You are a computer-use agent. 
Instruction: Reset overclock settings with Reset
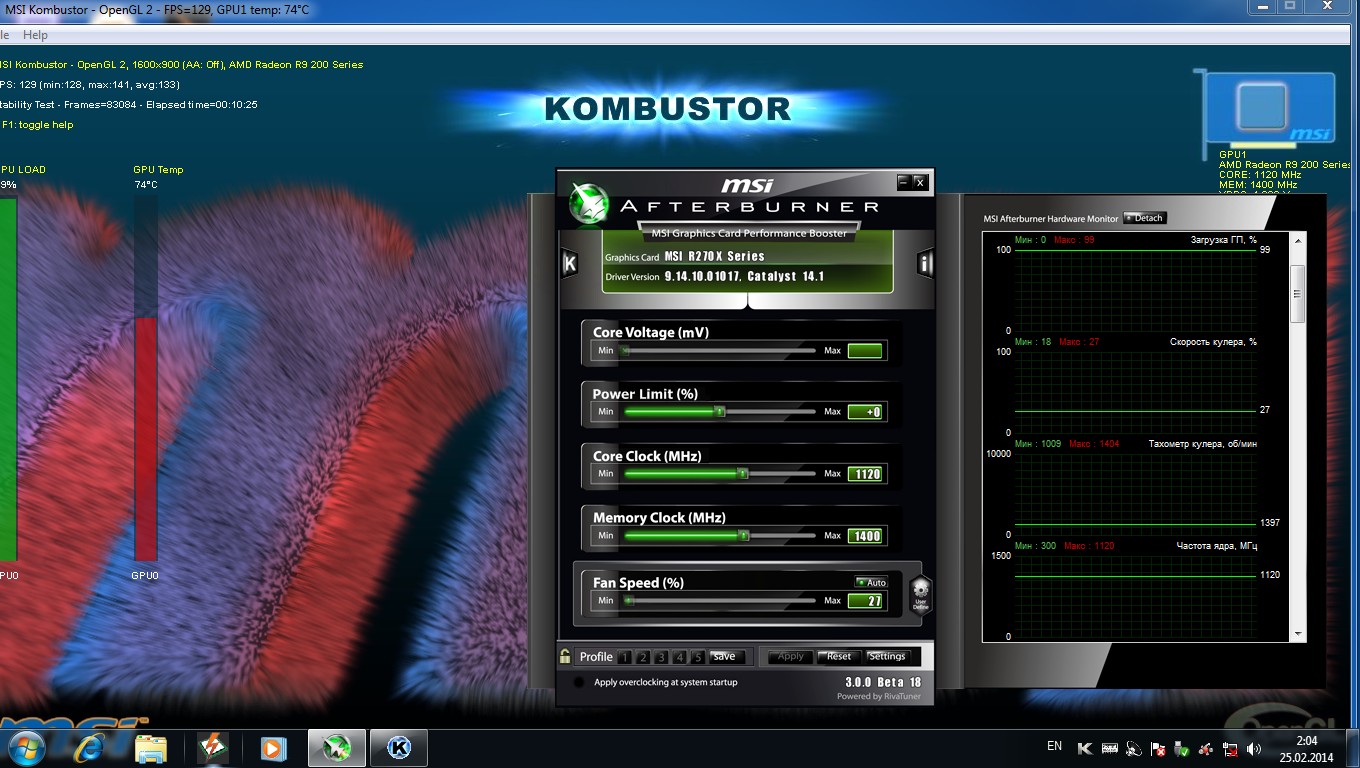(838, 656)
